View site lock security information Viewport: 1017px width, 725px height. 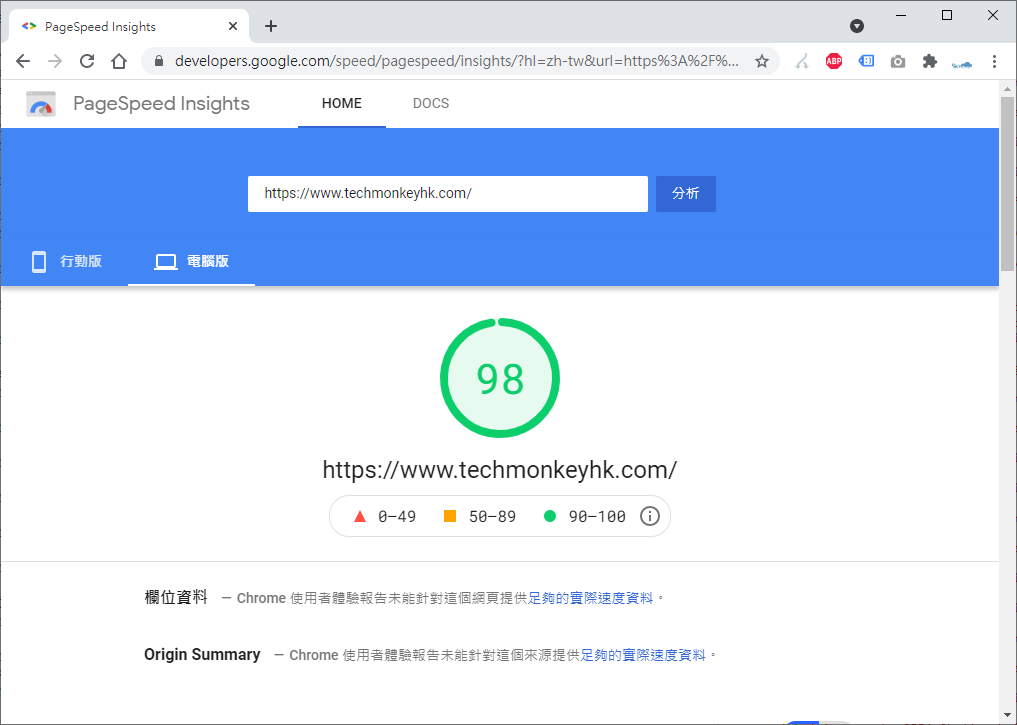point(159,61)
